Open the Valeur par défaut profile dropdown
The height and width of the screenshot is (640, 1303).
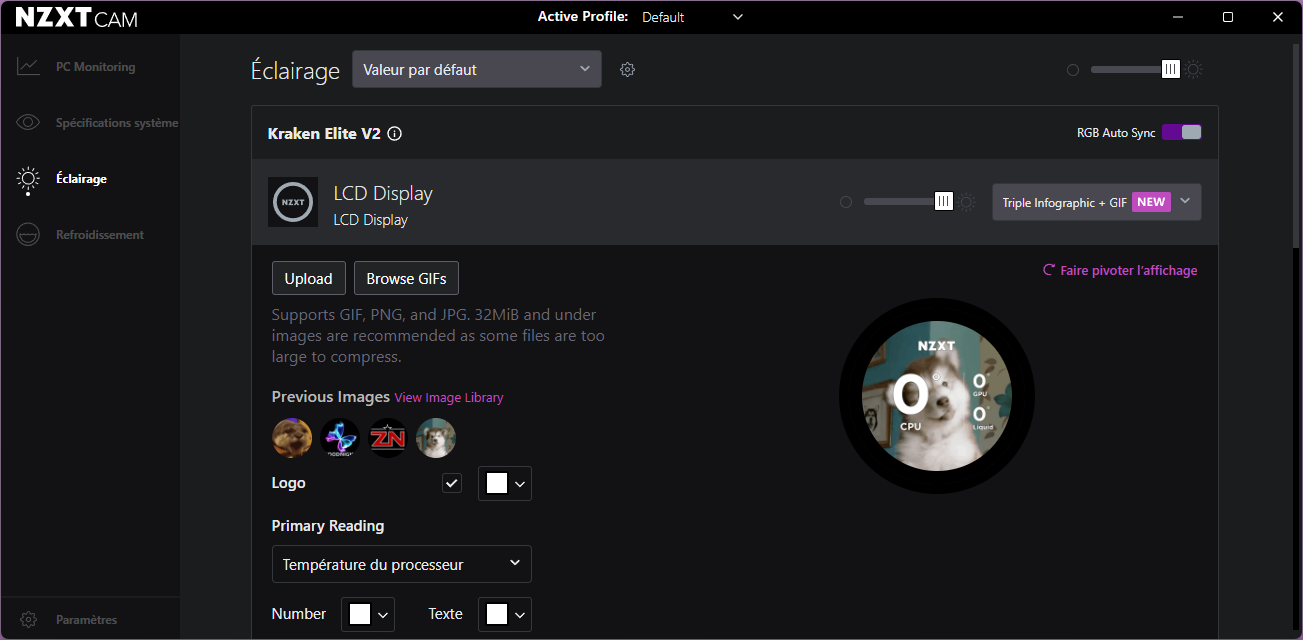click(x=477, y=69)
